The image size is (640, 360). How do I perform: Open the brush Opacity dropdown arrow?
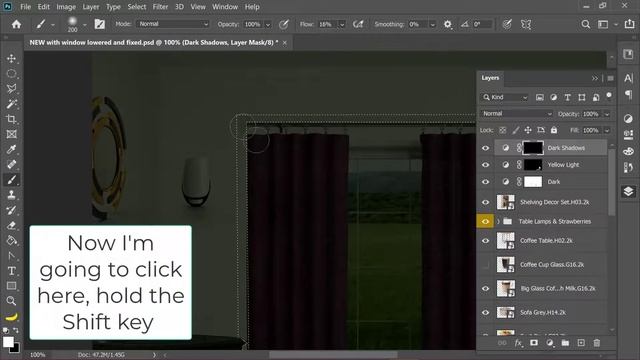pyautogui.click(x=268, y=24)
